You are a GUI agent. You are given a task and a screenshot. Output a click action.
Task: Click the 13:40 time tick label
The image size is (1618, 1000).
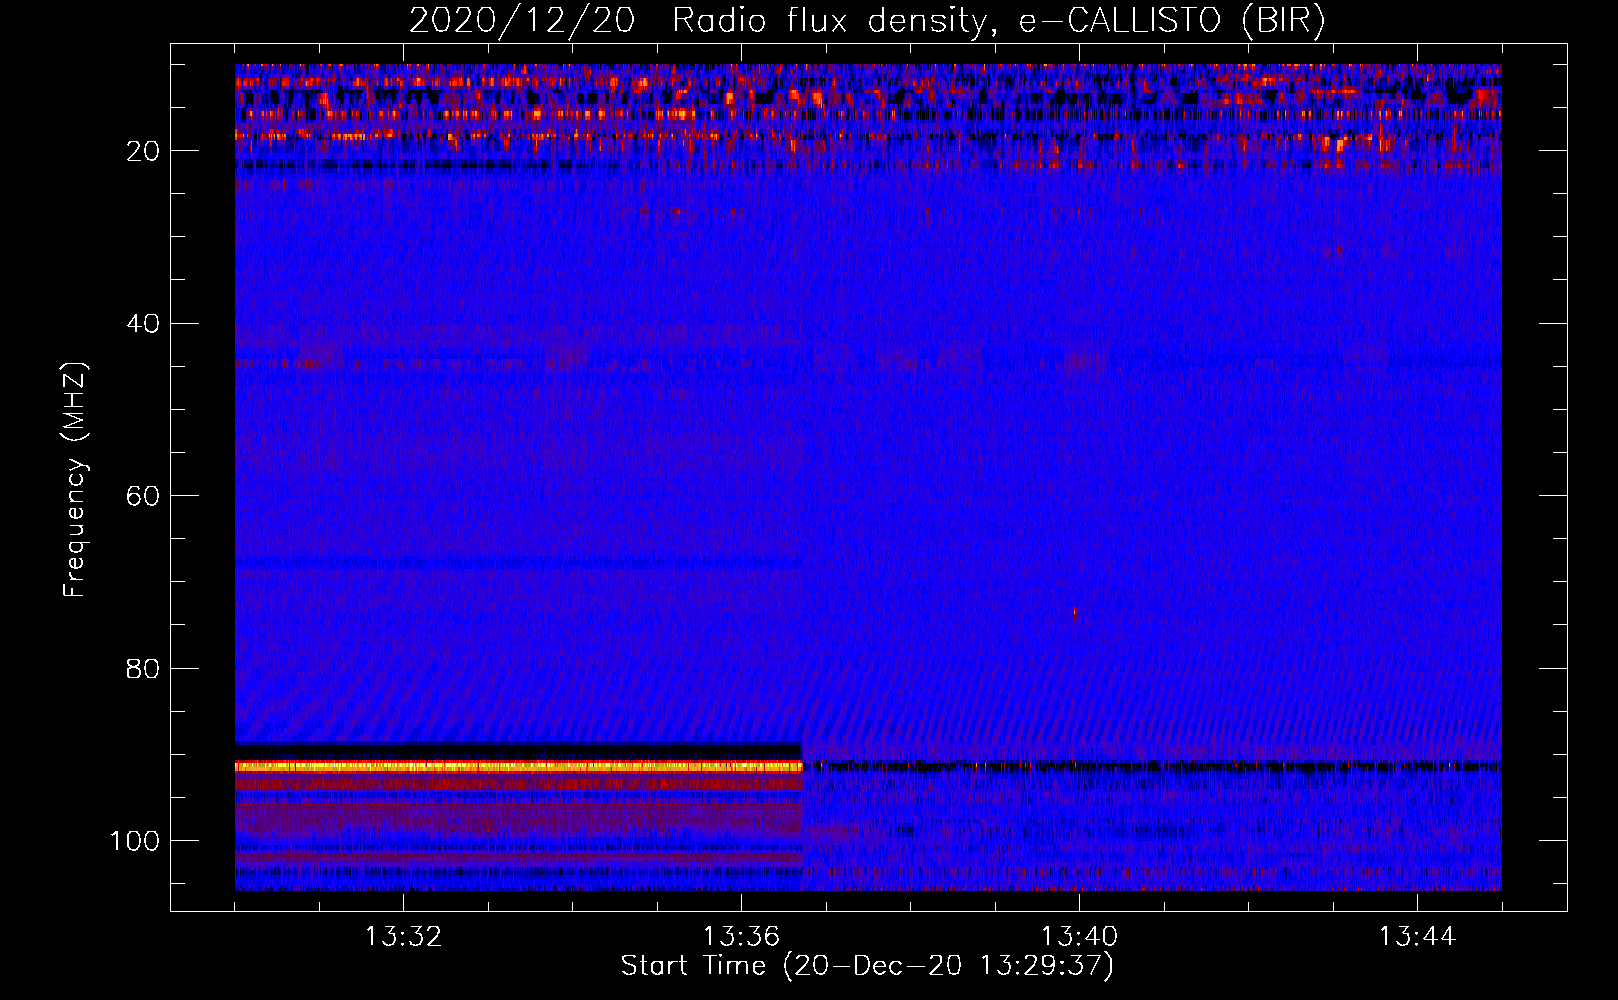(x=1079, y=937)
